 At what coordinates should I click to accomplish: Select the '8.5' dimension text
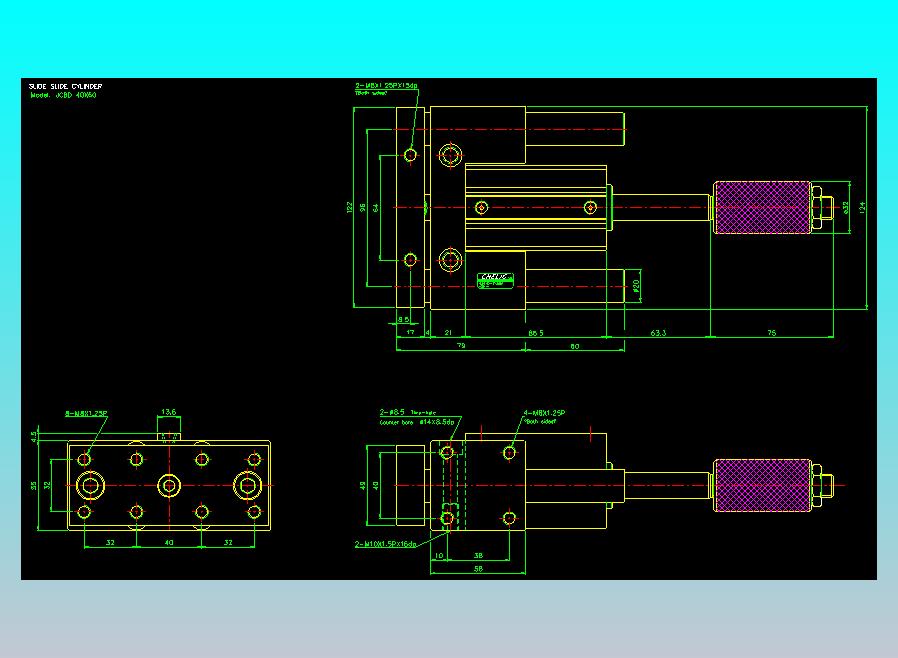[403, 320]
